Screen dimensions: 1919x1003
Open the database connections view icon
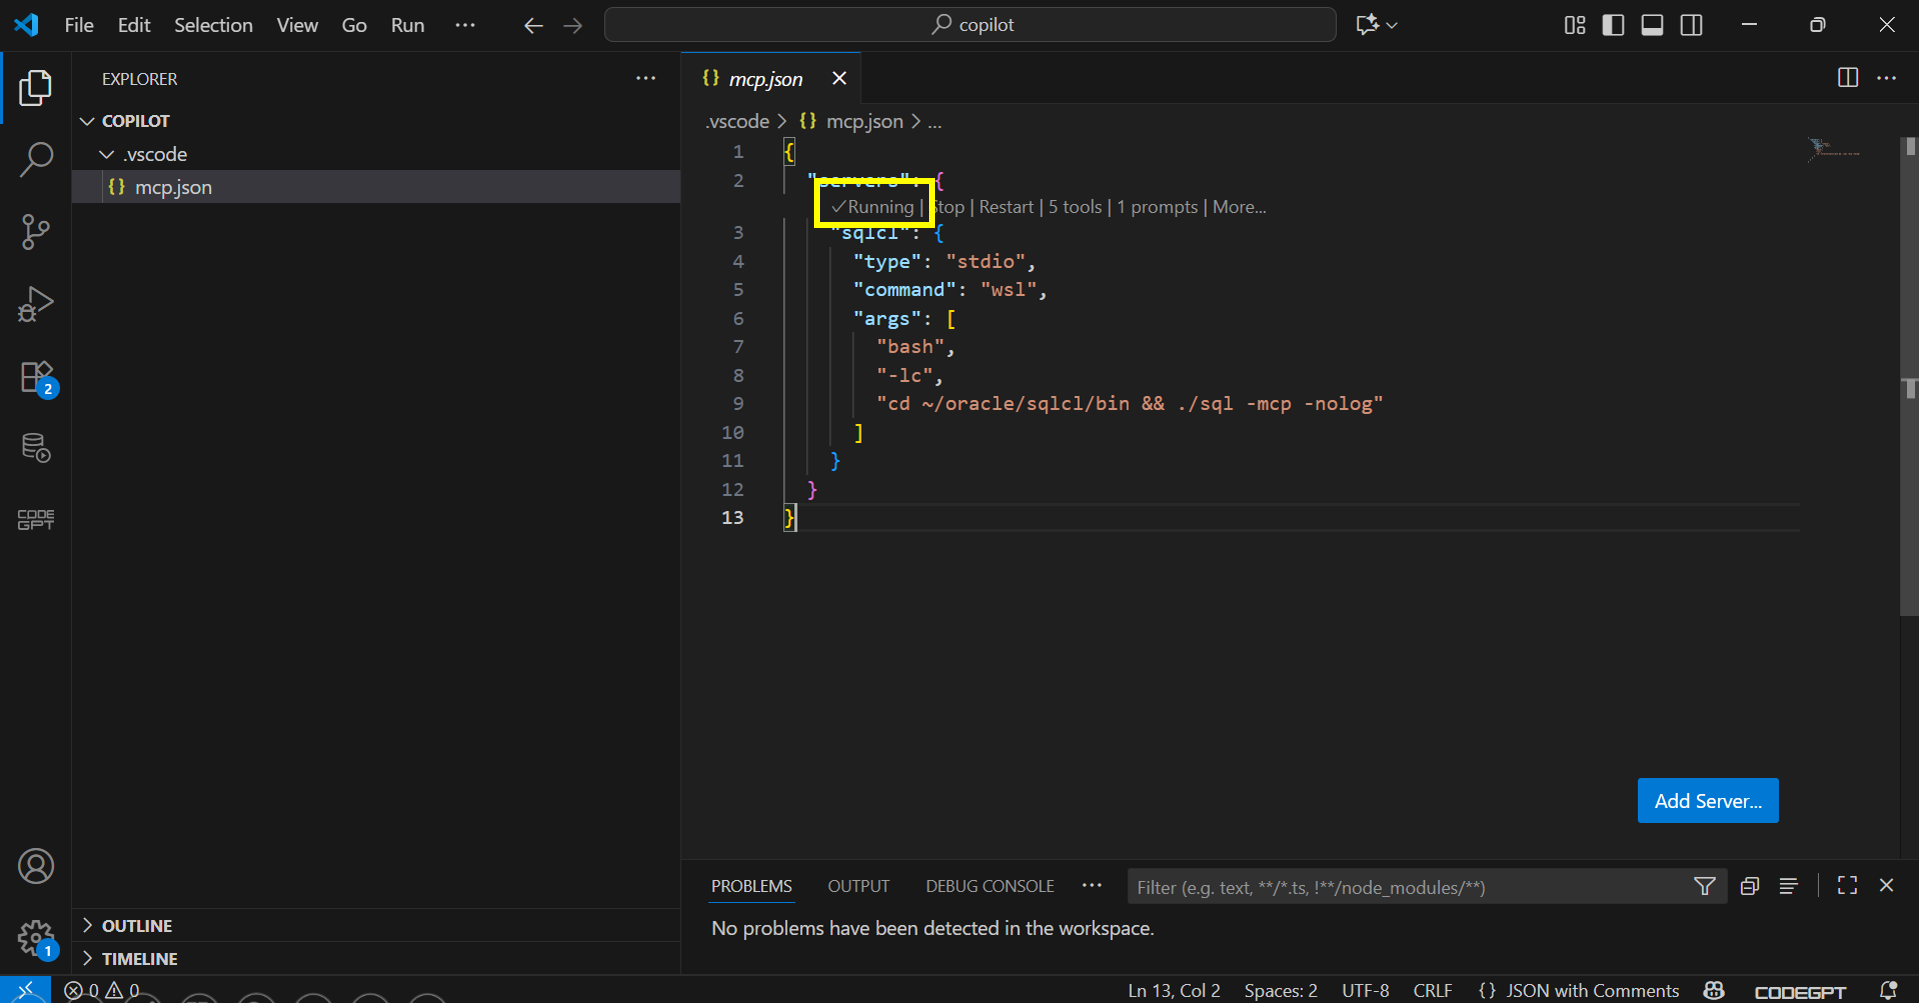(36, 448)
